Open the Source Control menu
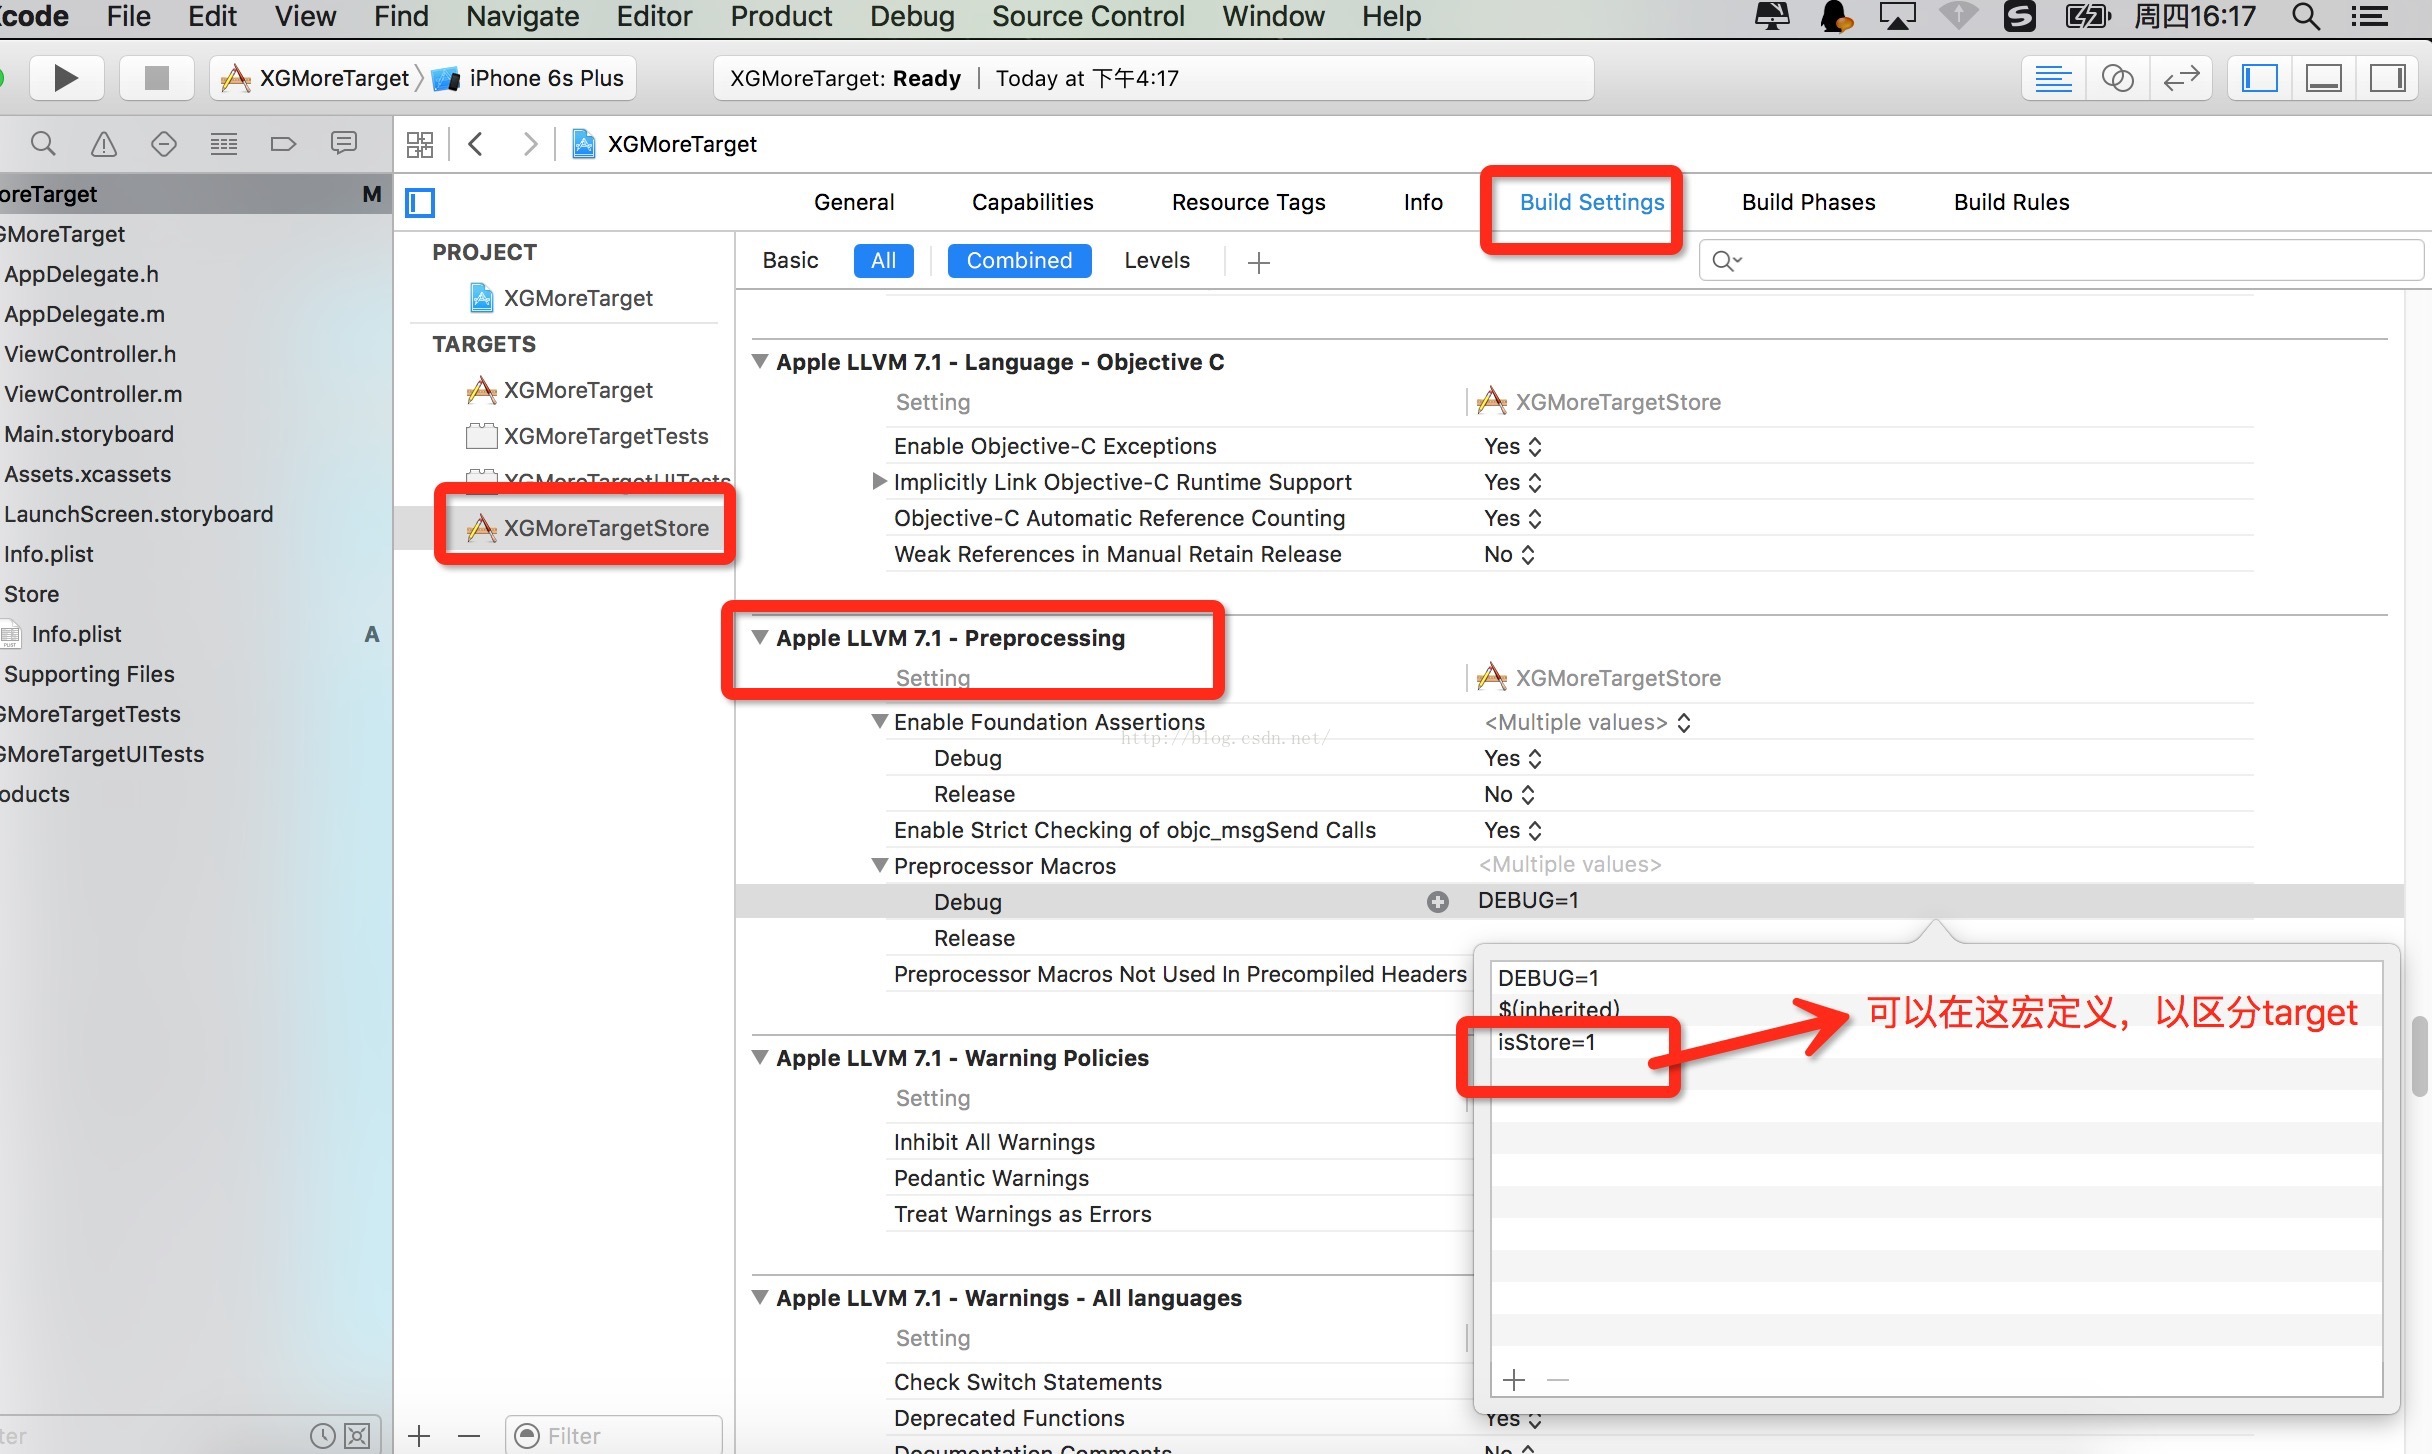Screen dimensions: 2432x1454 (x=1088, y=17)
